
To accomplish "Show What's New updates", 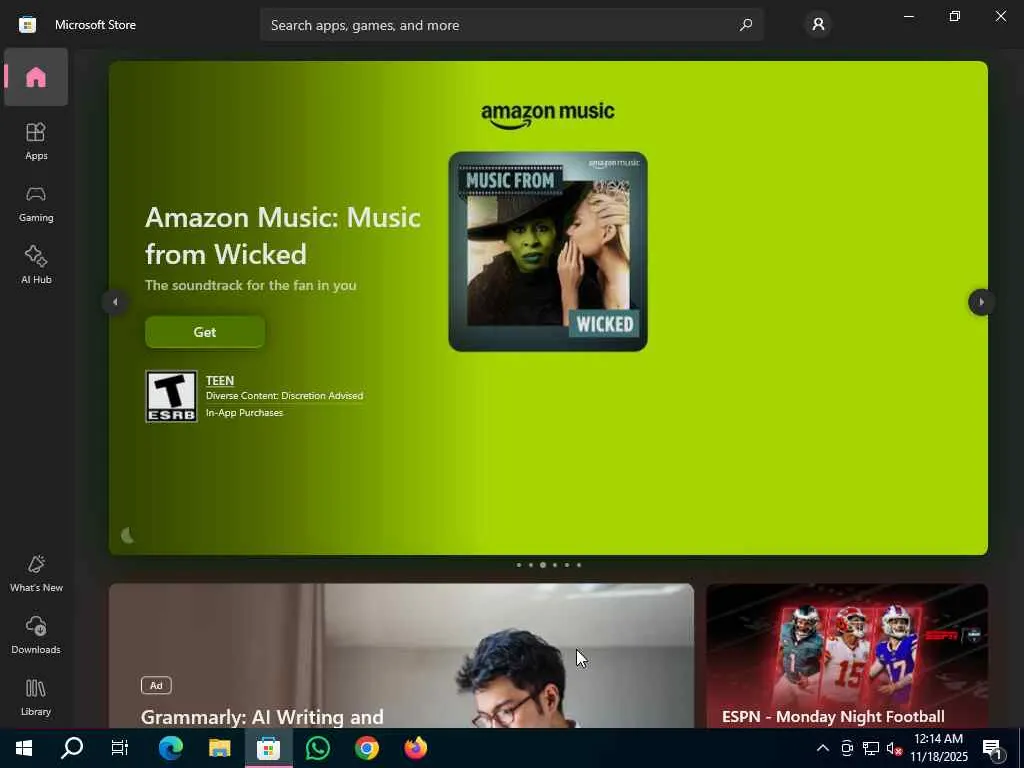I will (x=36, y=573).
